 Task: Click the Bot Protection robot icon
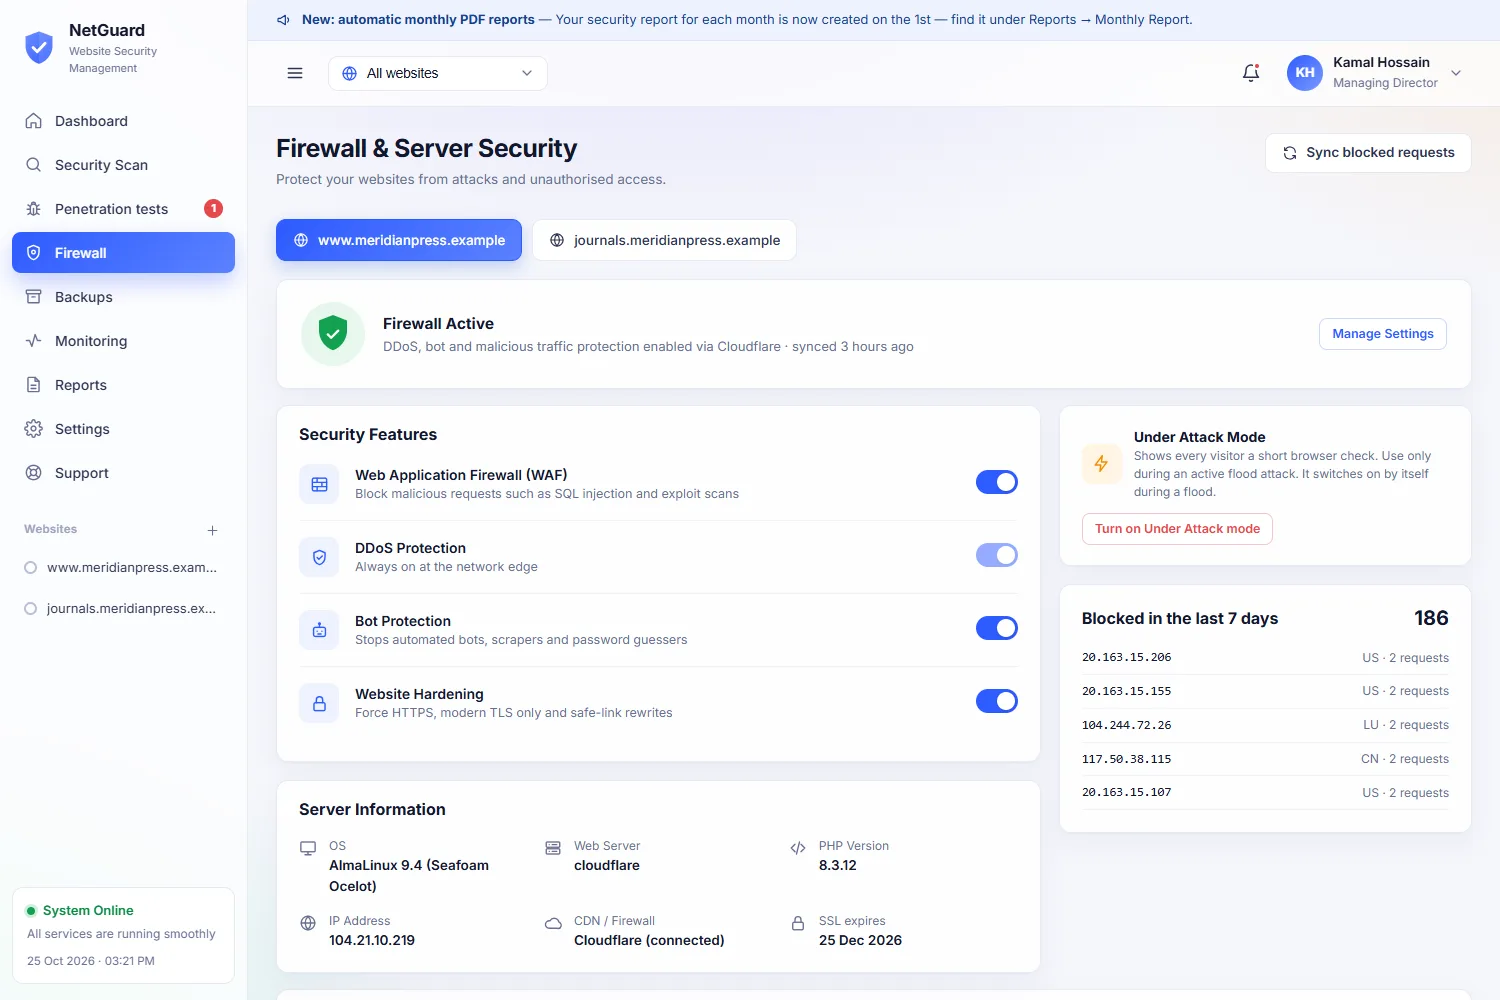(319, 630)
